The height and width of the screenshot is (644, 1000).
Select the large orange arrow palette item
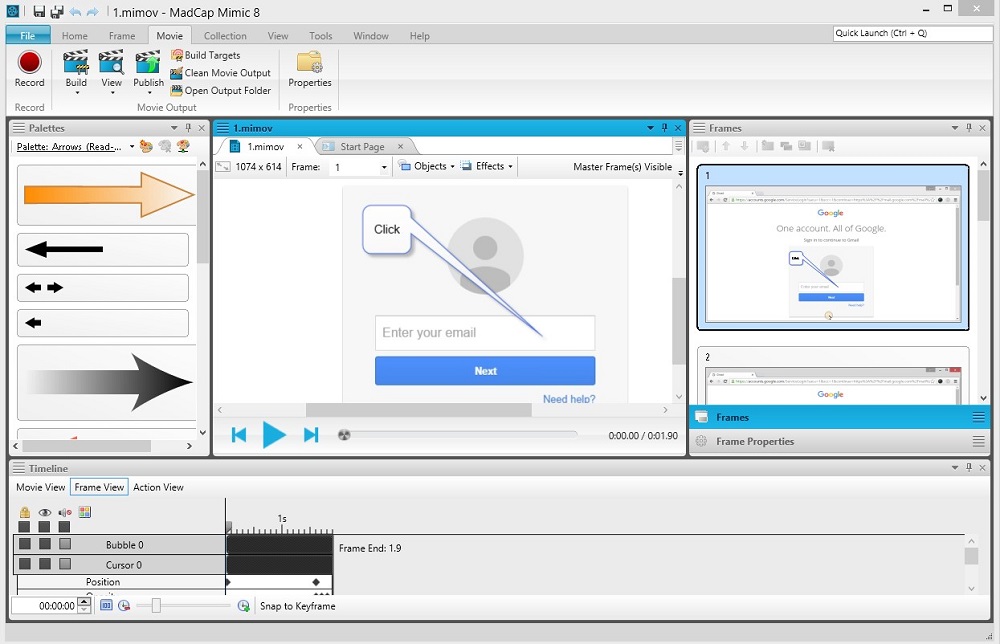click(x=106, y=194)
